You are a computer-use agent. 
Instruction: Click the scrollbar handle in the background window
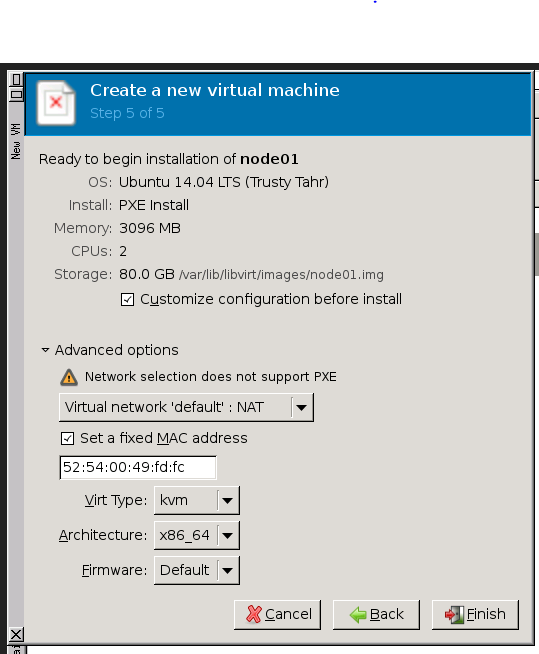point(536,254)
